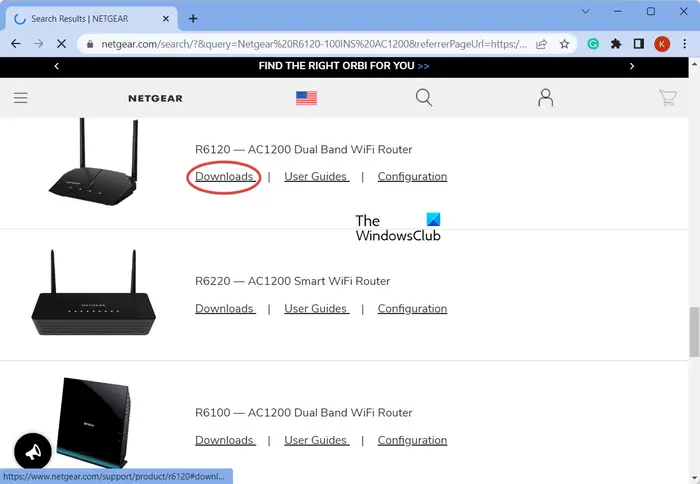Open the share page icon in address bar

point(542,44)
